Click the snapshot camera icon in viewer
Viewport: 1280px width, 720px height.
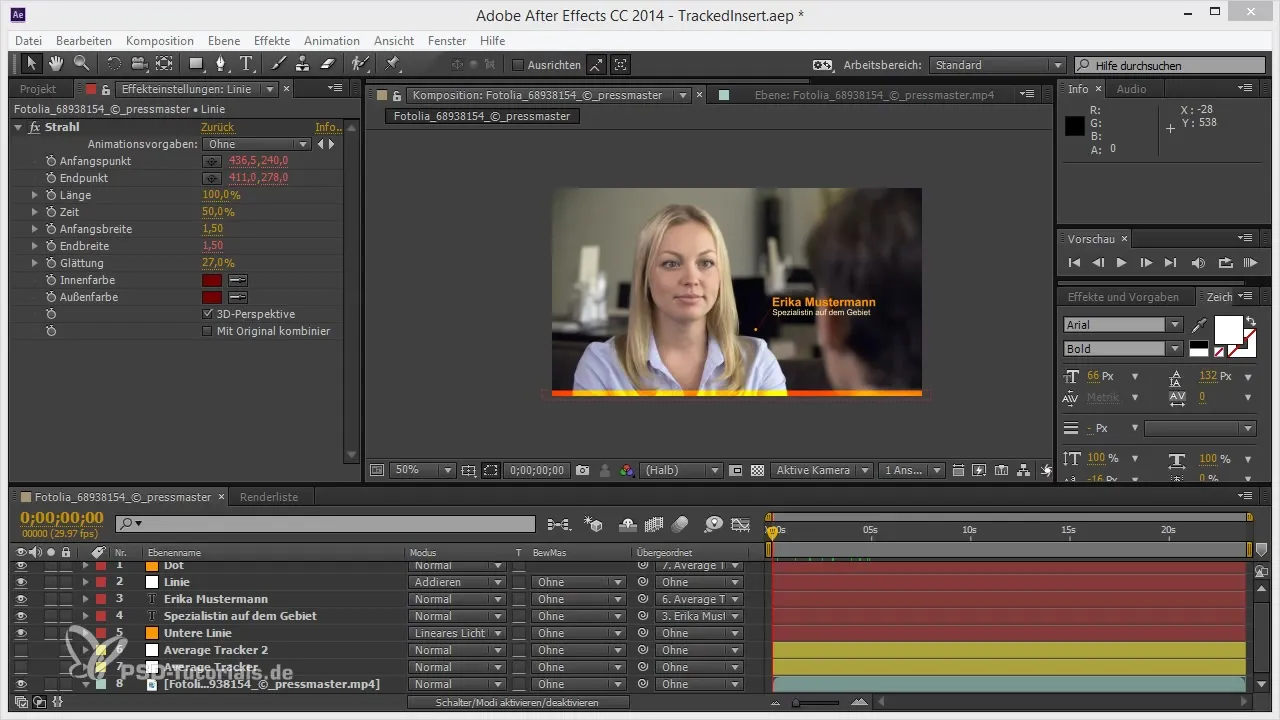(582, 470)
